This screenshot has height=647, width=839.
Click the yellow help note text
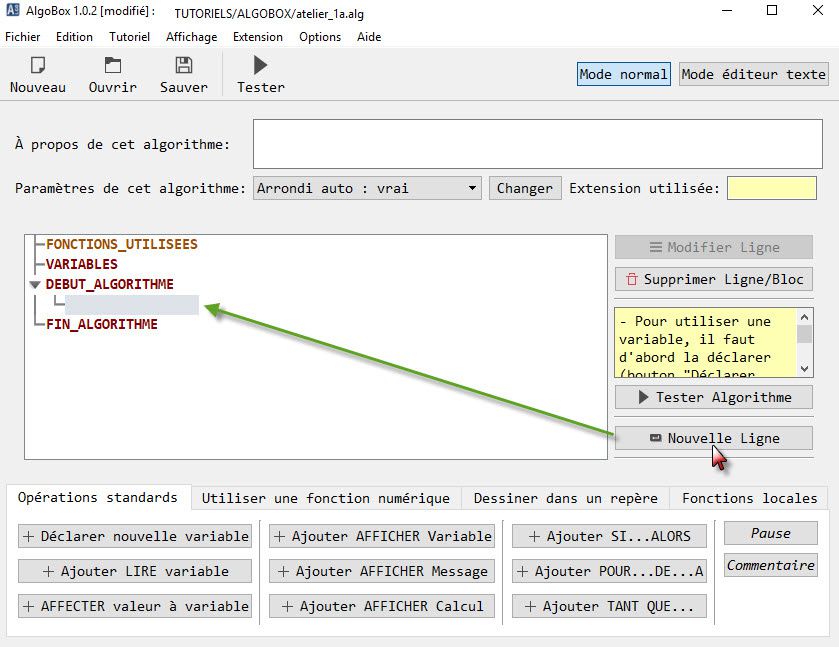706,342
